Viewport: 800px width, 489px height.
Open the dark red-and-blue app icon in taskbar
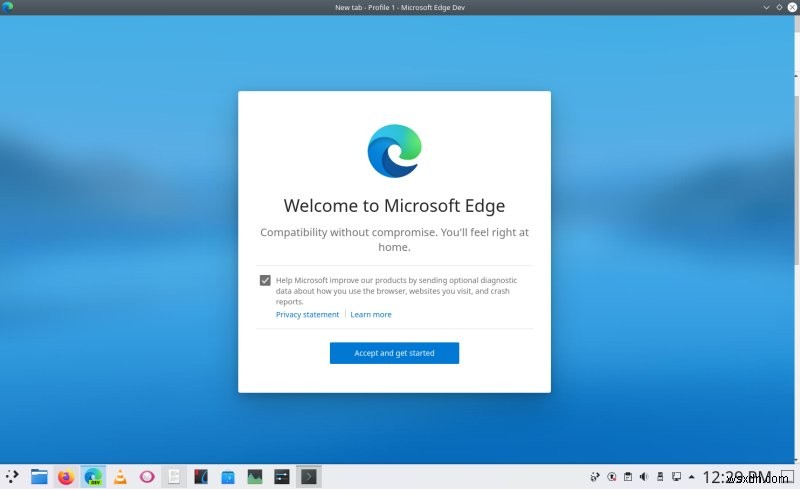tap(201, 477)
